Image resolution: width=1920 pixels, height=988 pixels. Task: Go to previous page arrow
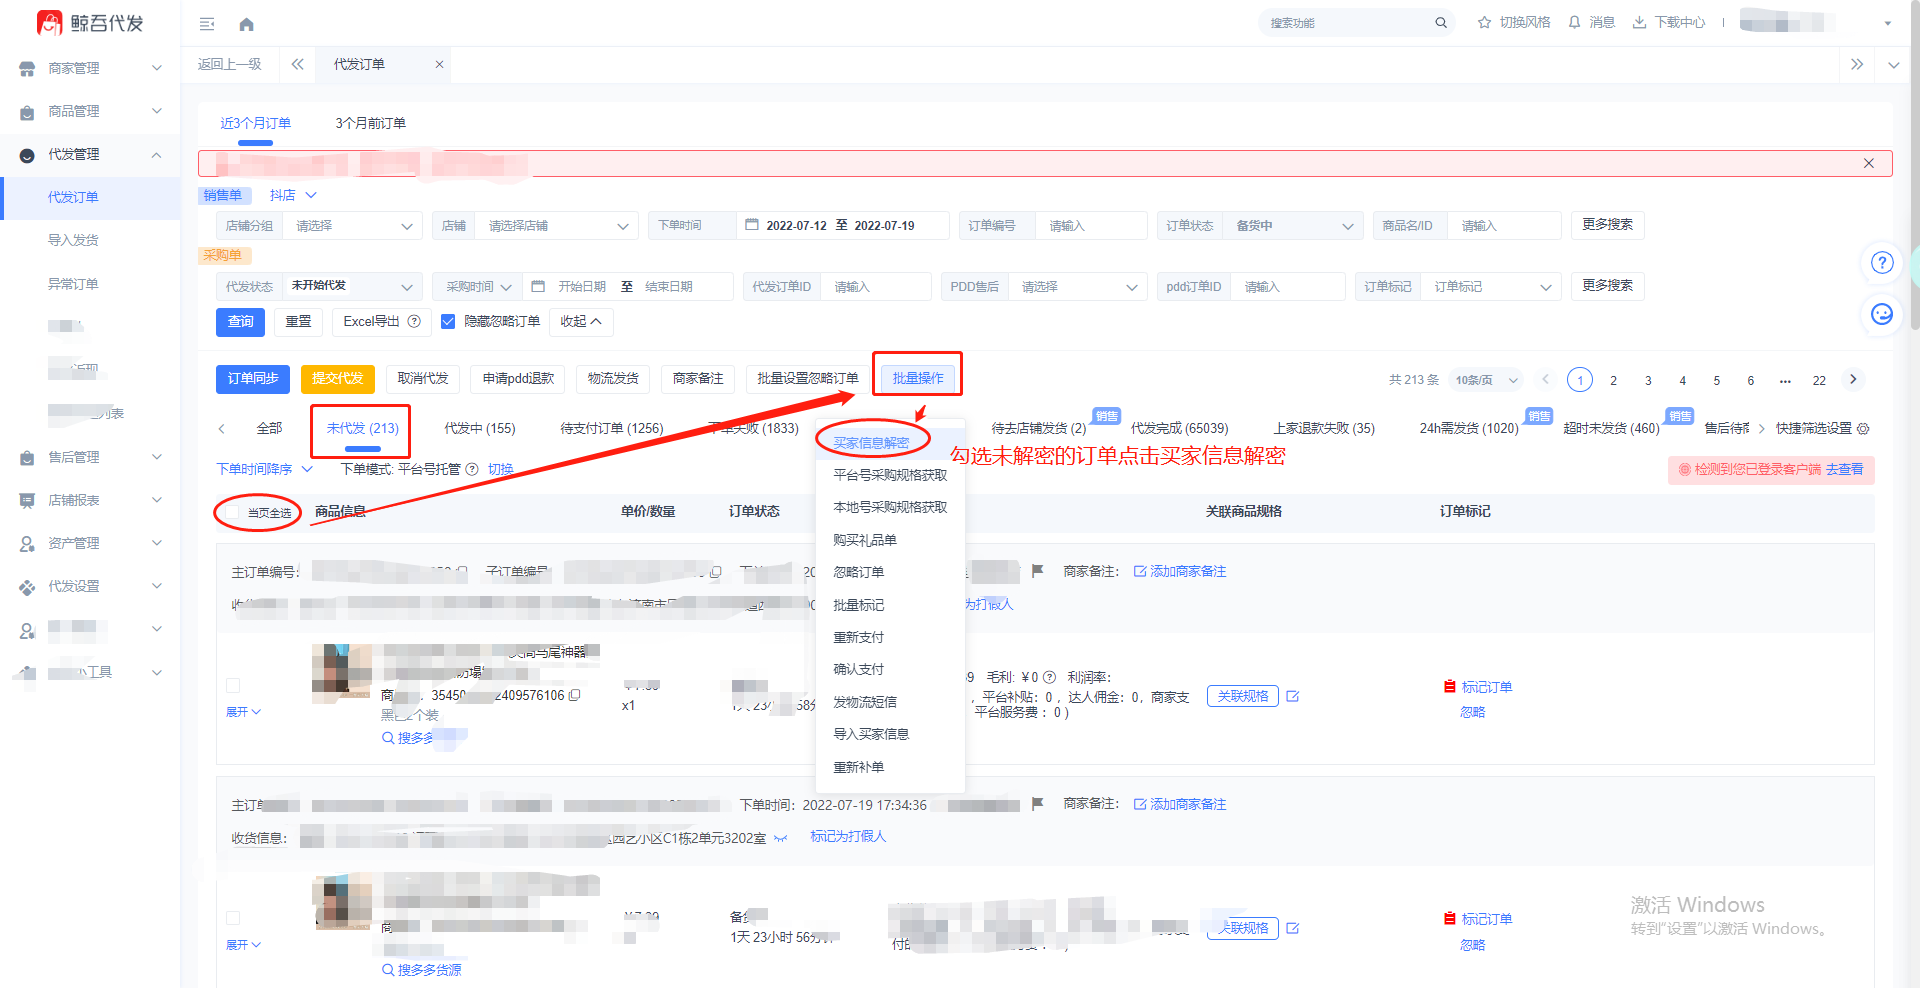(x=1545, y=379)
